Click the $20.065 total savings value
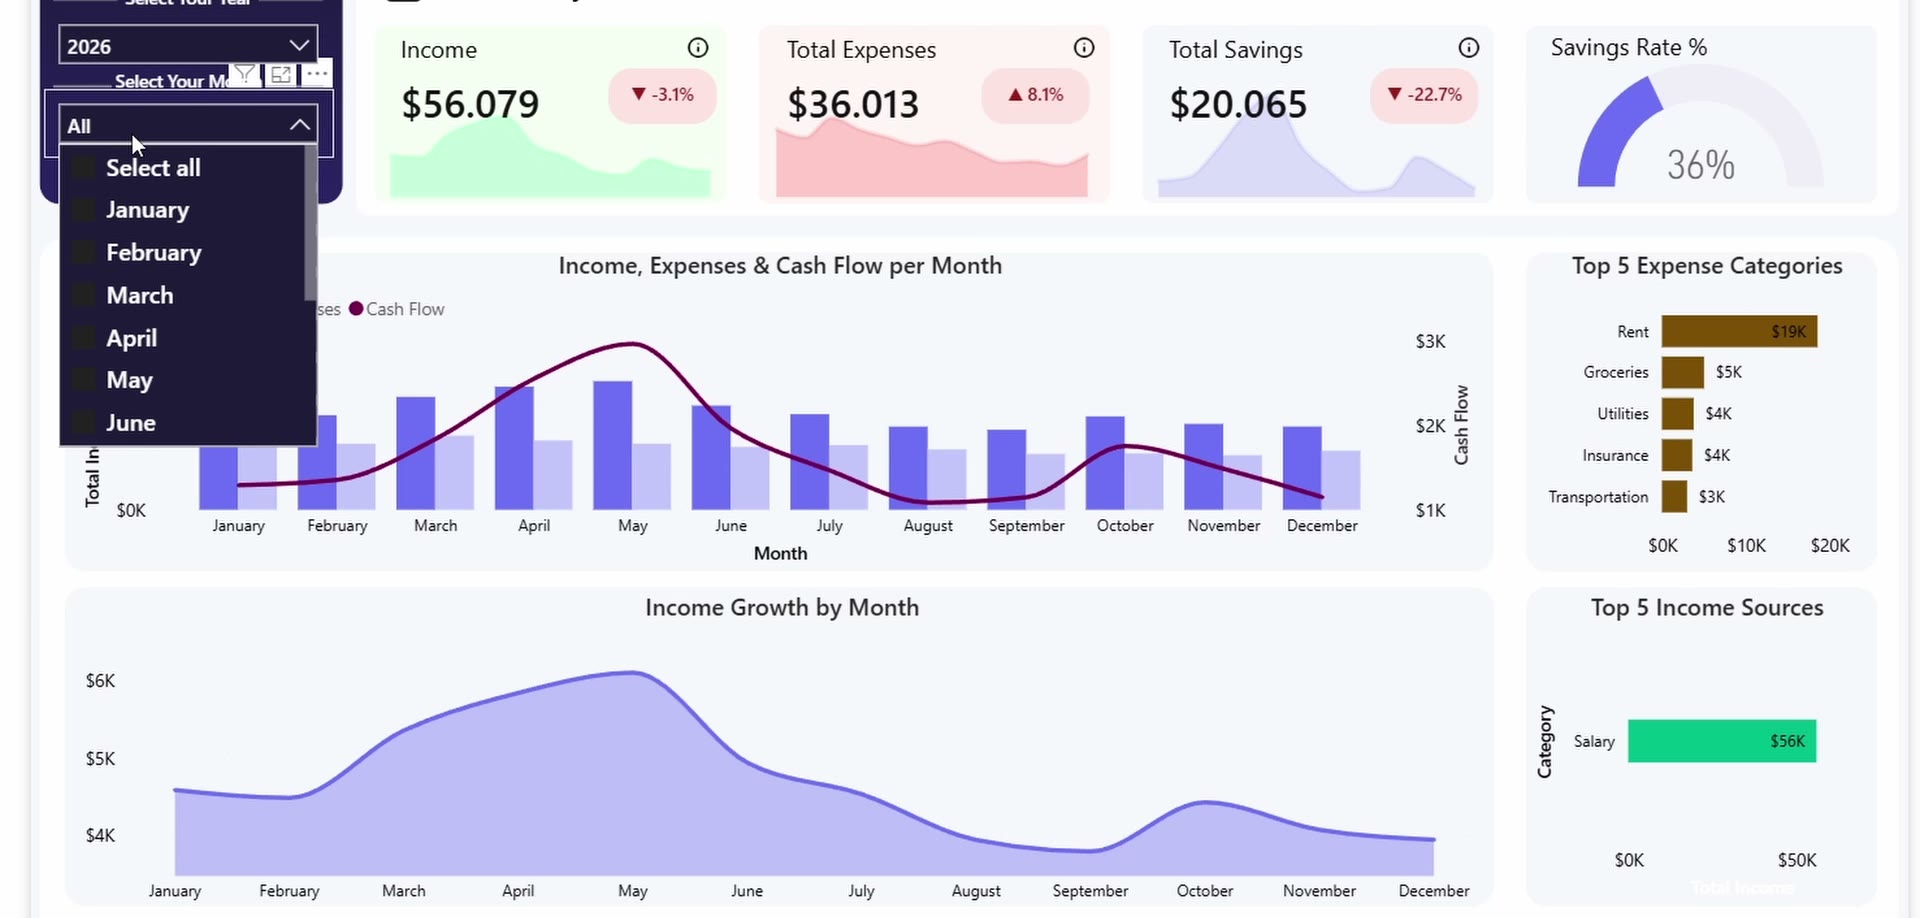 [x=1238, y=104]
